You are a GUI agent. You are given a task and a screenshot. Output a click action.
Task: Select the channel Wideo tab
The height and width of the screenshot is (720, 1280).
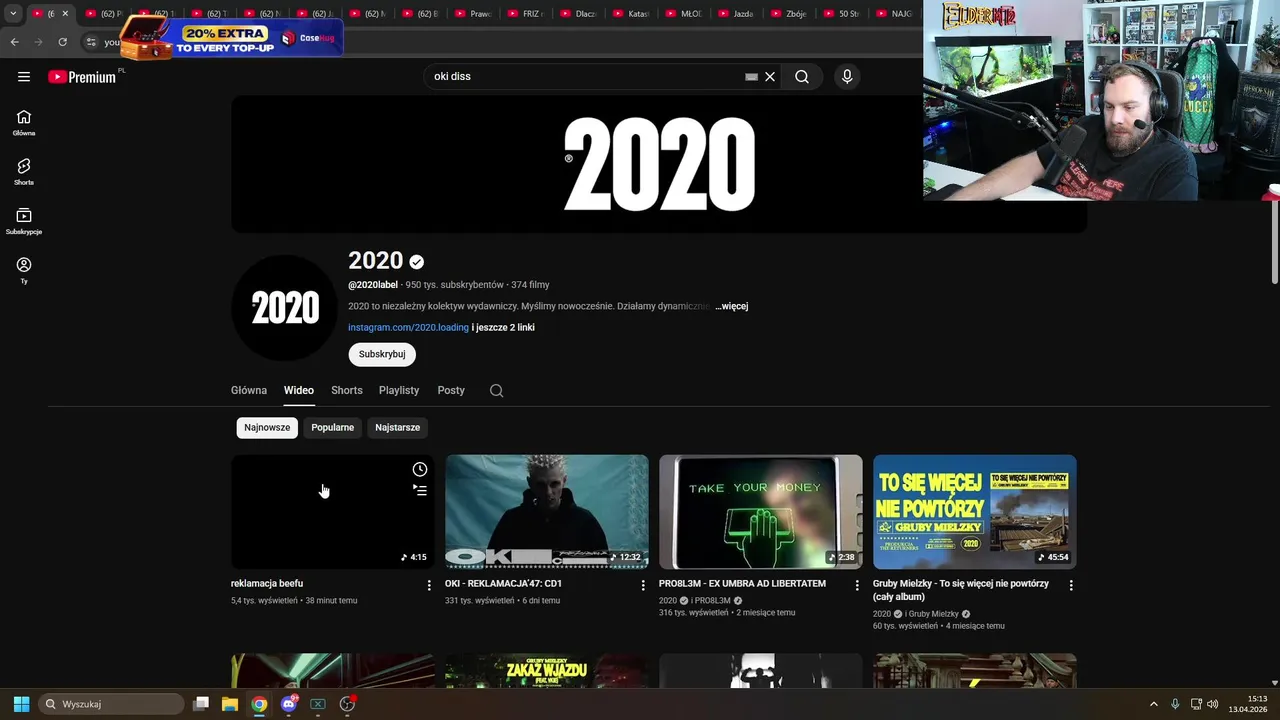click(x=298, y=390)
